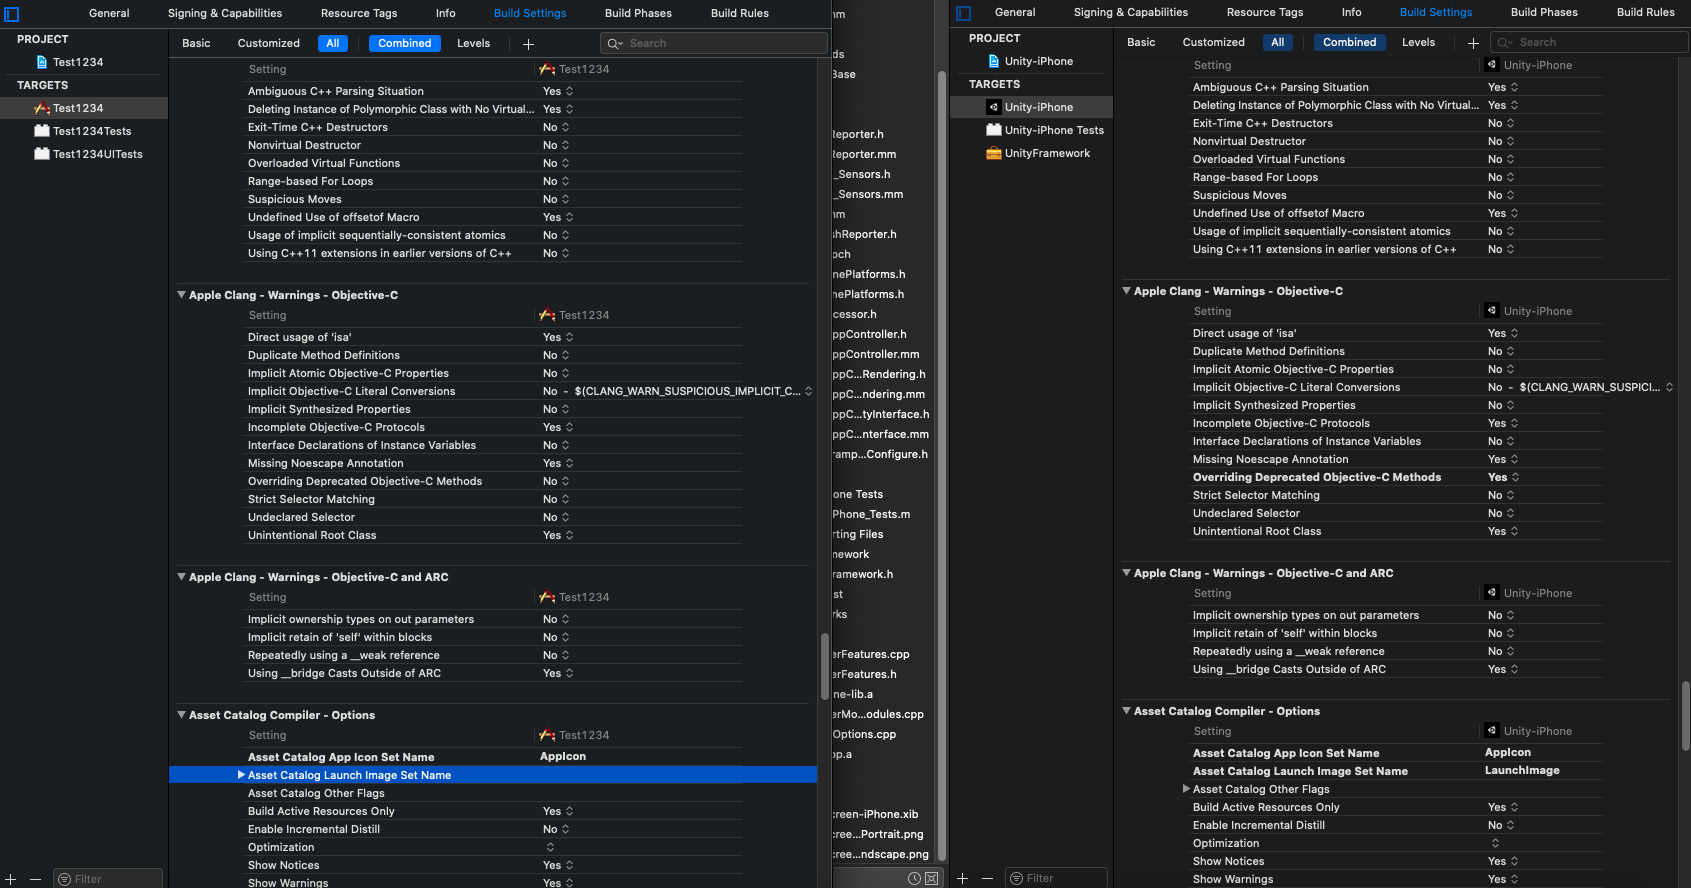Click the filter icon in right sidebar footer
This screenshot has height=888, width=1691.
click(x=1017, y=878)
